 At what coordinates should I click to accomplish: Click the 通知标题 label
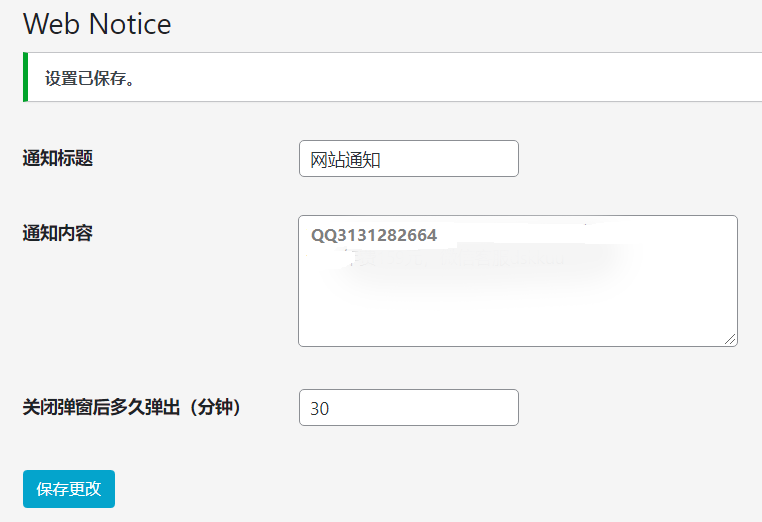tap(57, 158)
